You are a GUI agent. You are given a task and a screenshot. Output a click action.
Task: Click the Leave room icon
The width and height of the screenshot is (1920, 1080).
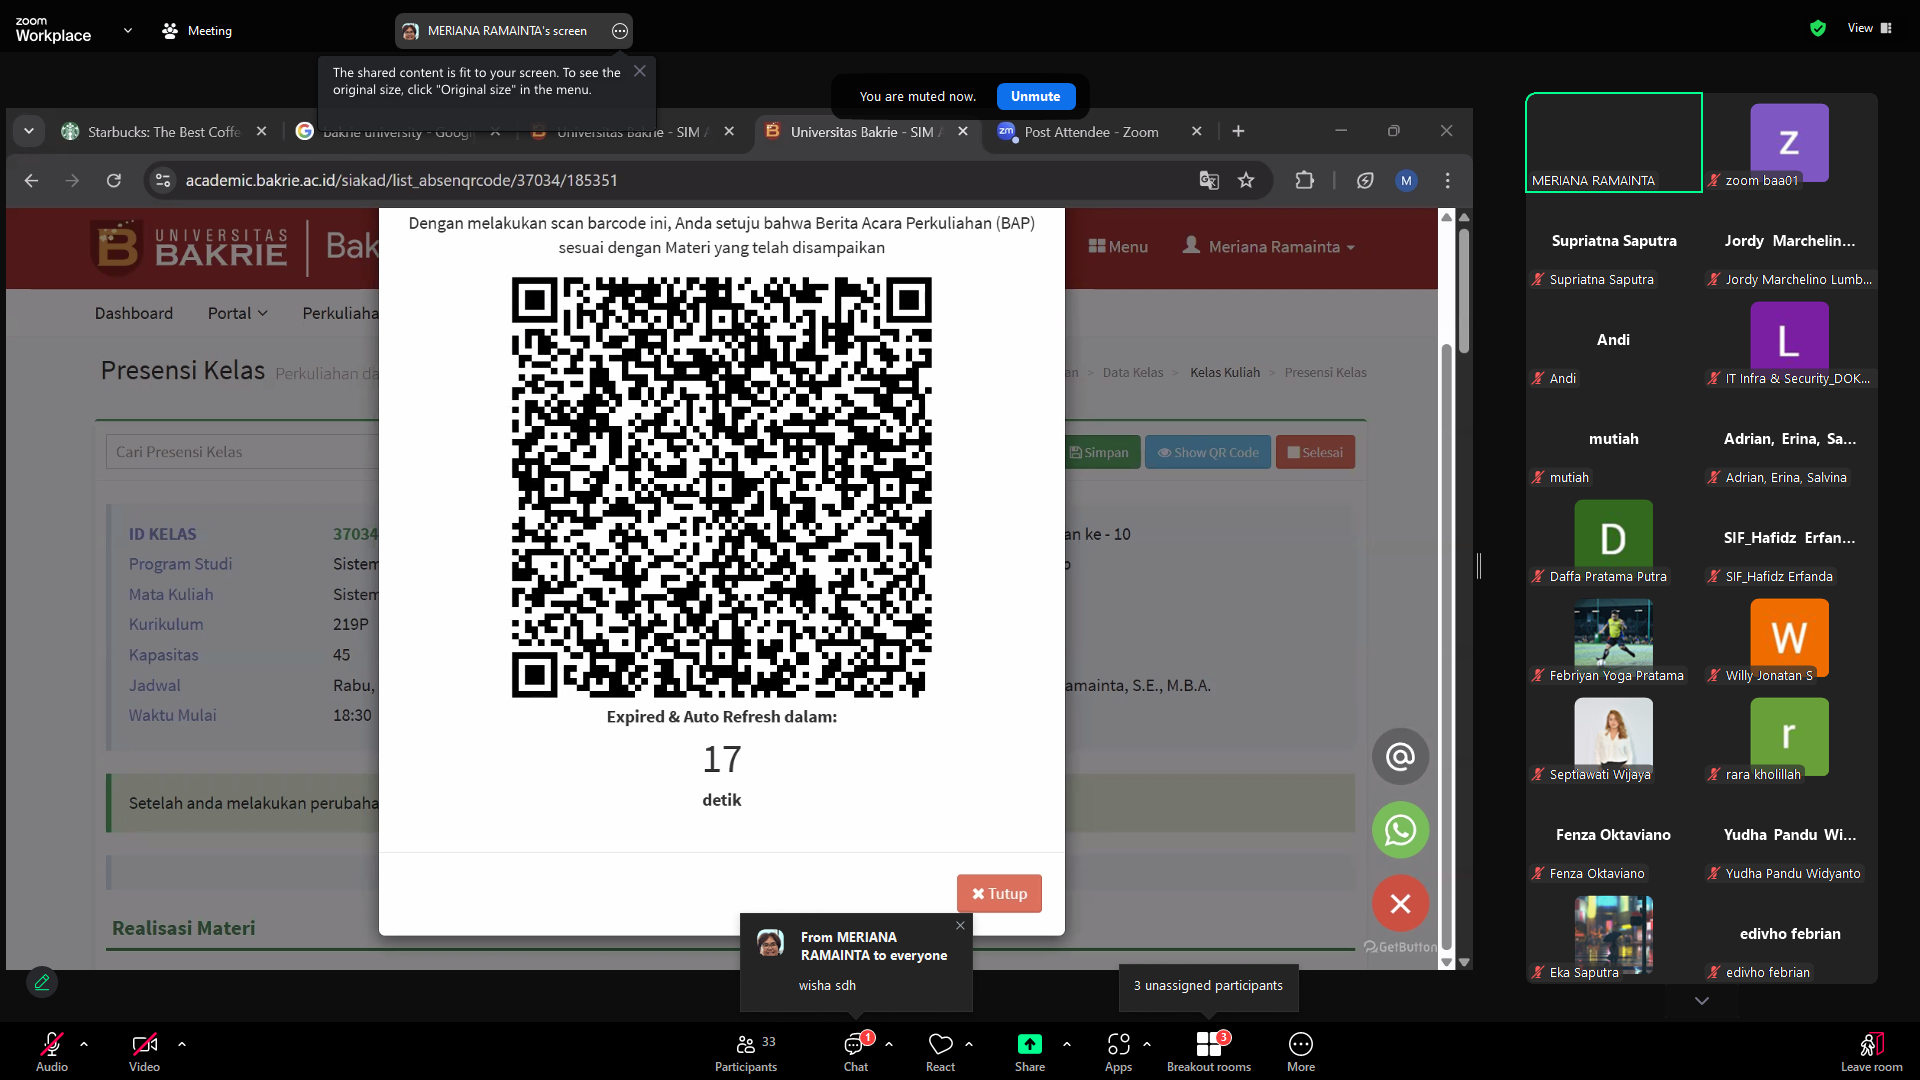pyautogui.click(x=1872, y=1044)
